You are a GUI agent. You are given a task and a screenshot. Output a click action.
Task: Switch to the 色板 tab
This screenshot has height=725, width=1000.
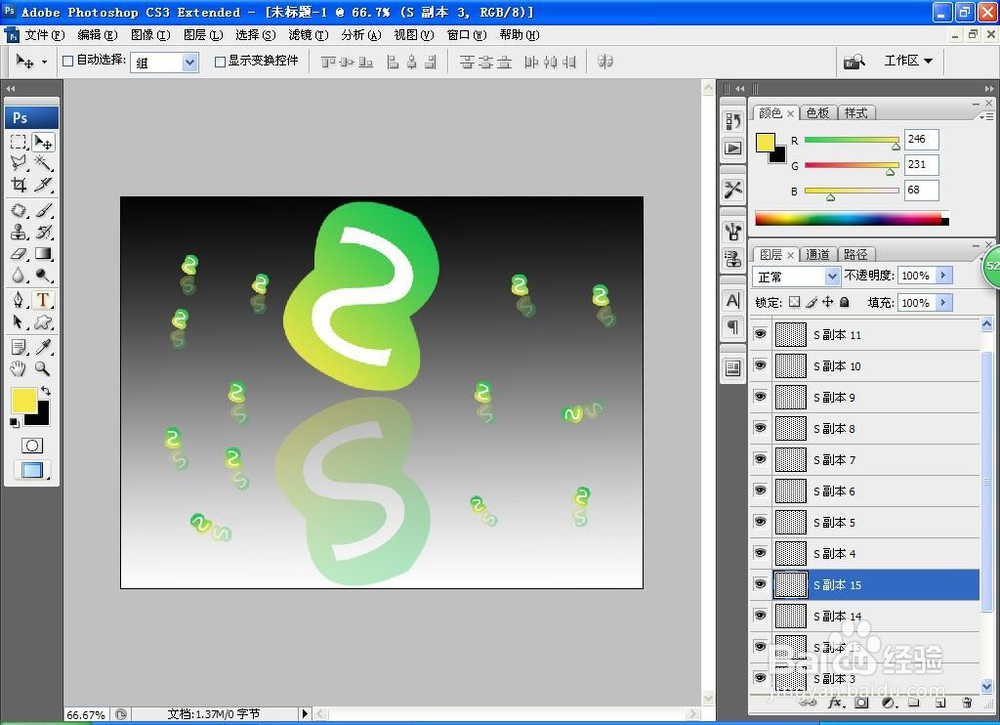pos(817,113)
